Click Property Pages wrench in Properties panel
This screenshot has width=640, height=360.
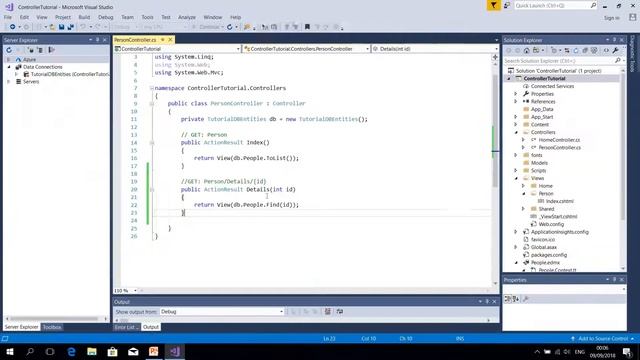(526, 299)
